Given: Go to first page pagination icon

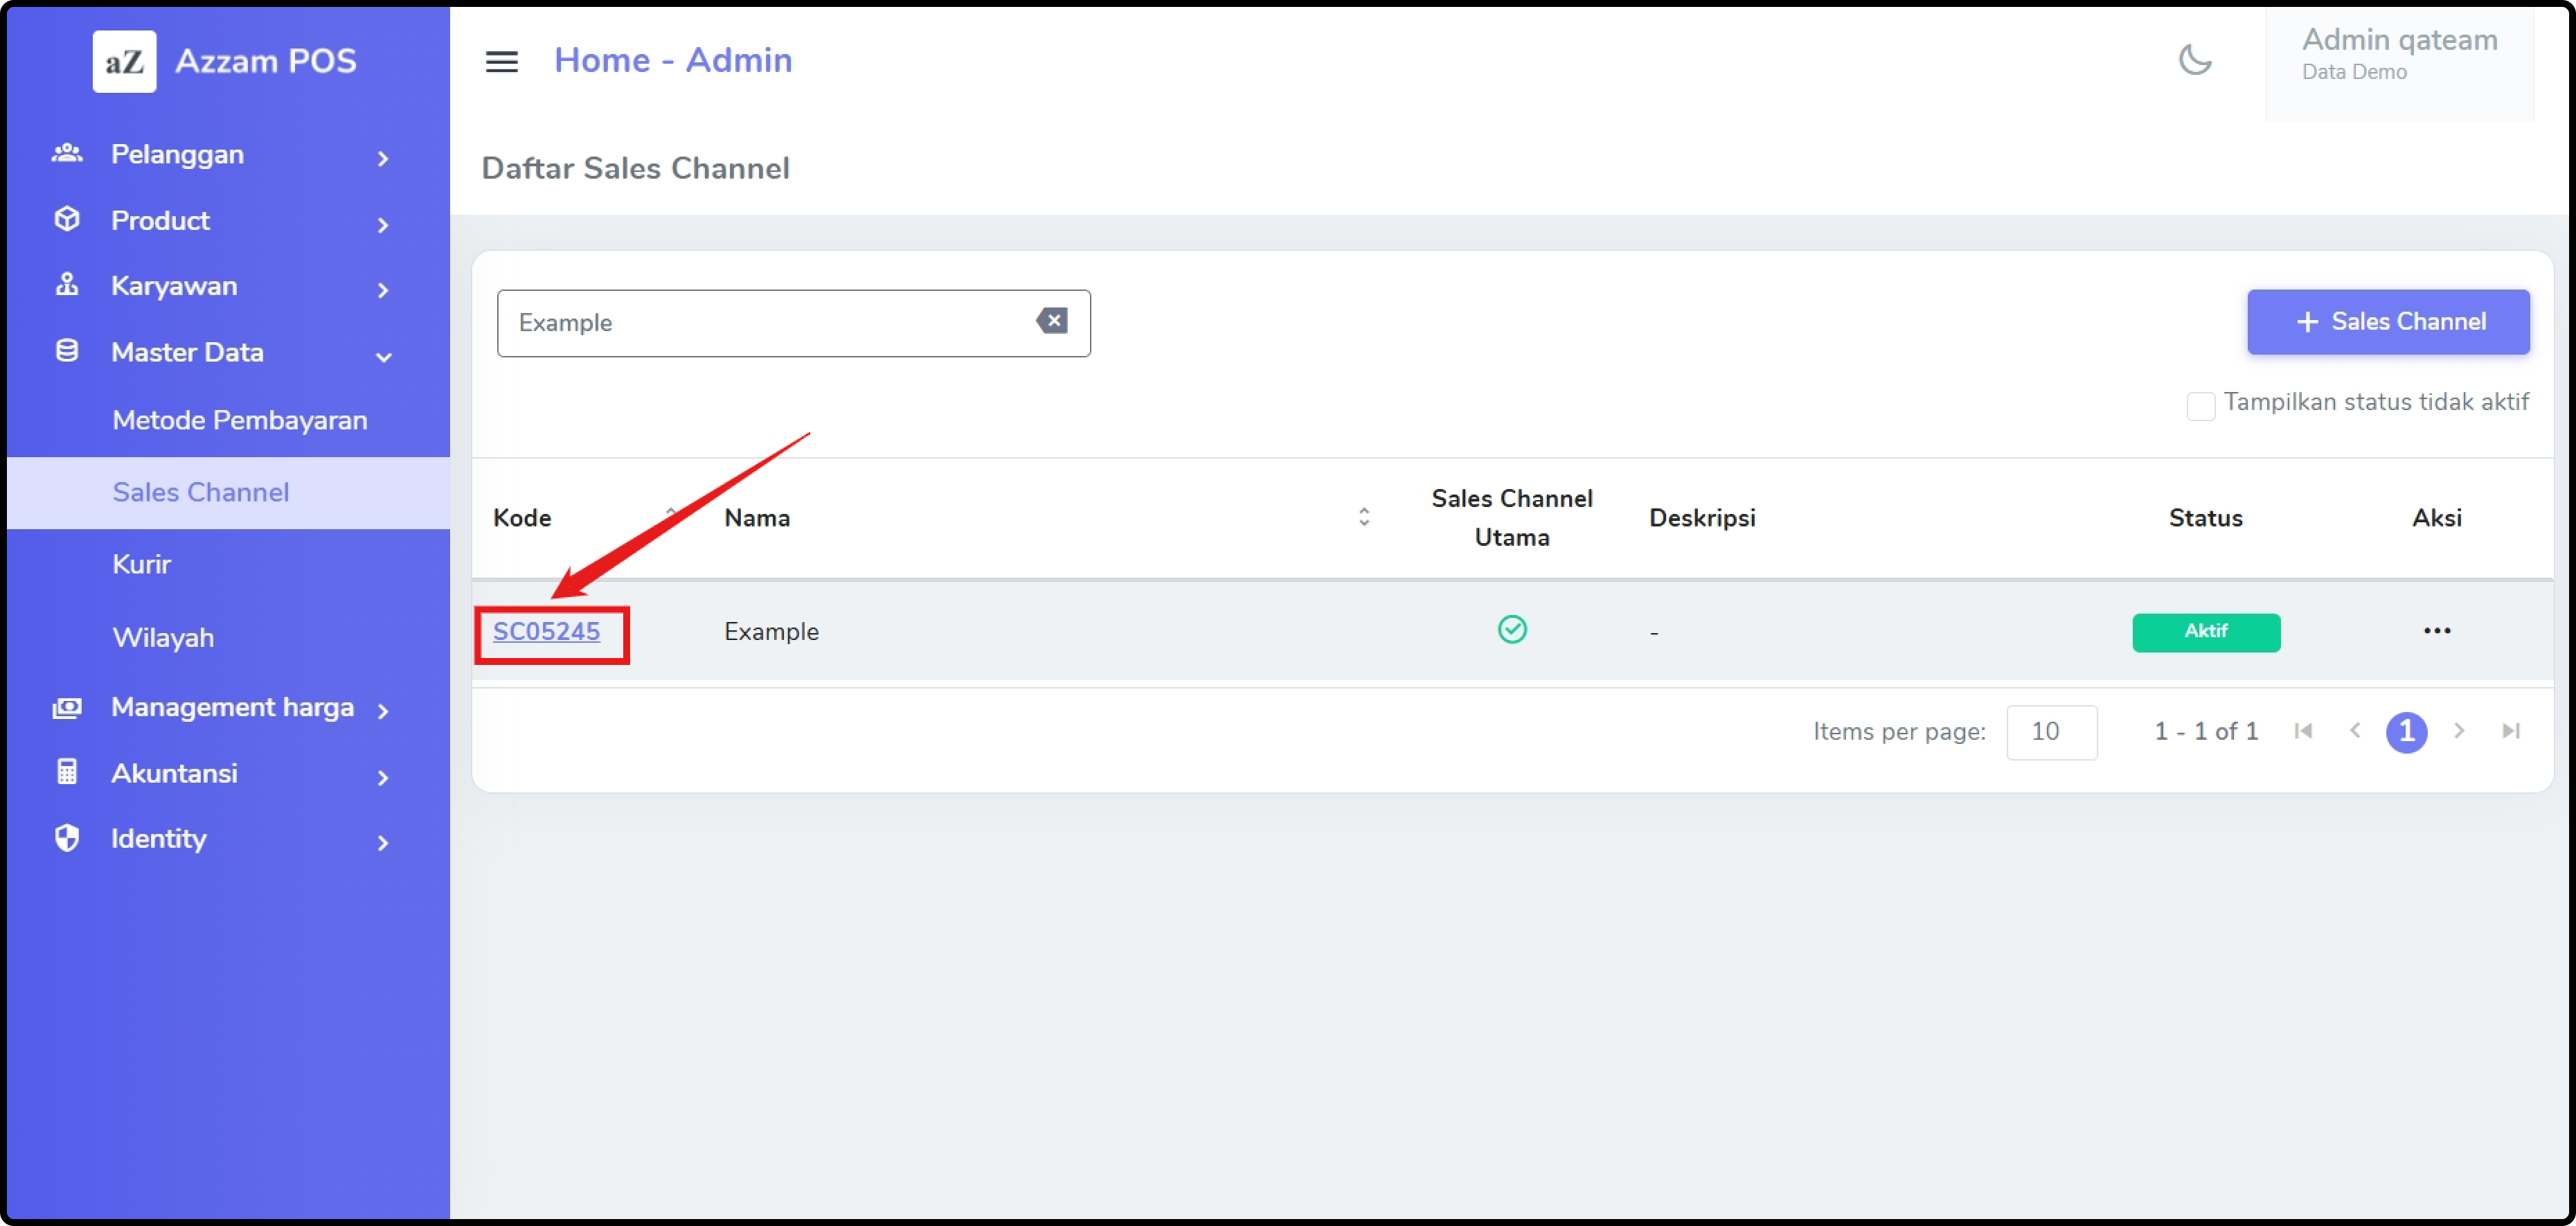Looking at the screenshot, I should pyautogui.click(x=2303, y=731).
